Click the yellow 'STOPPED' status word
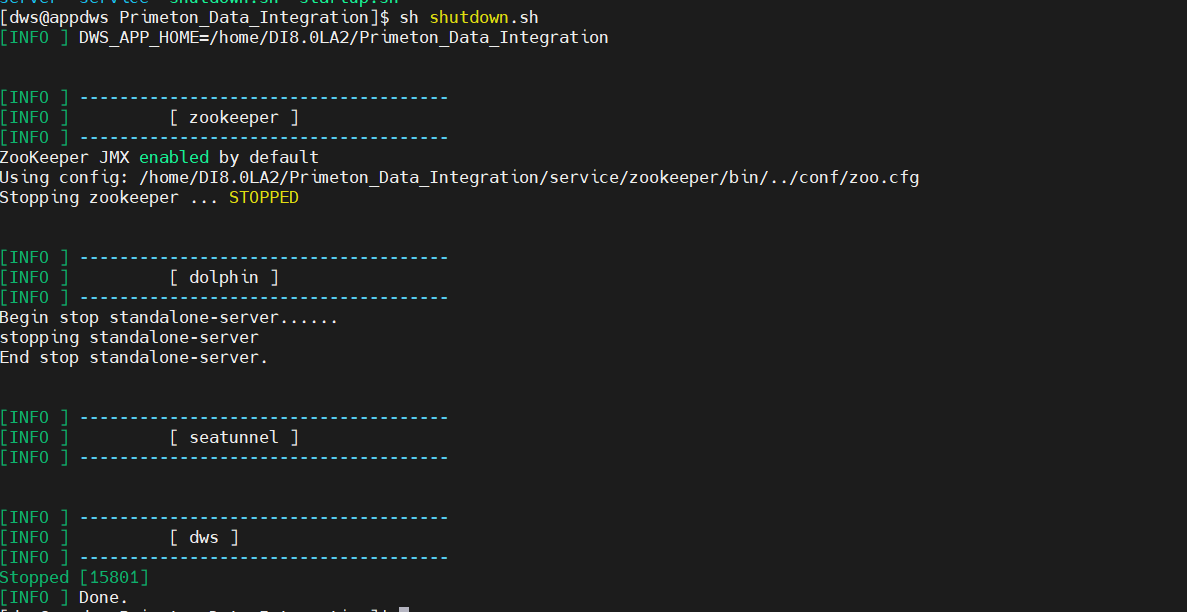The height and width of the screenshot is (612, 1187). 264,198
